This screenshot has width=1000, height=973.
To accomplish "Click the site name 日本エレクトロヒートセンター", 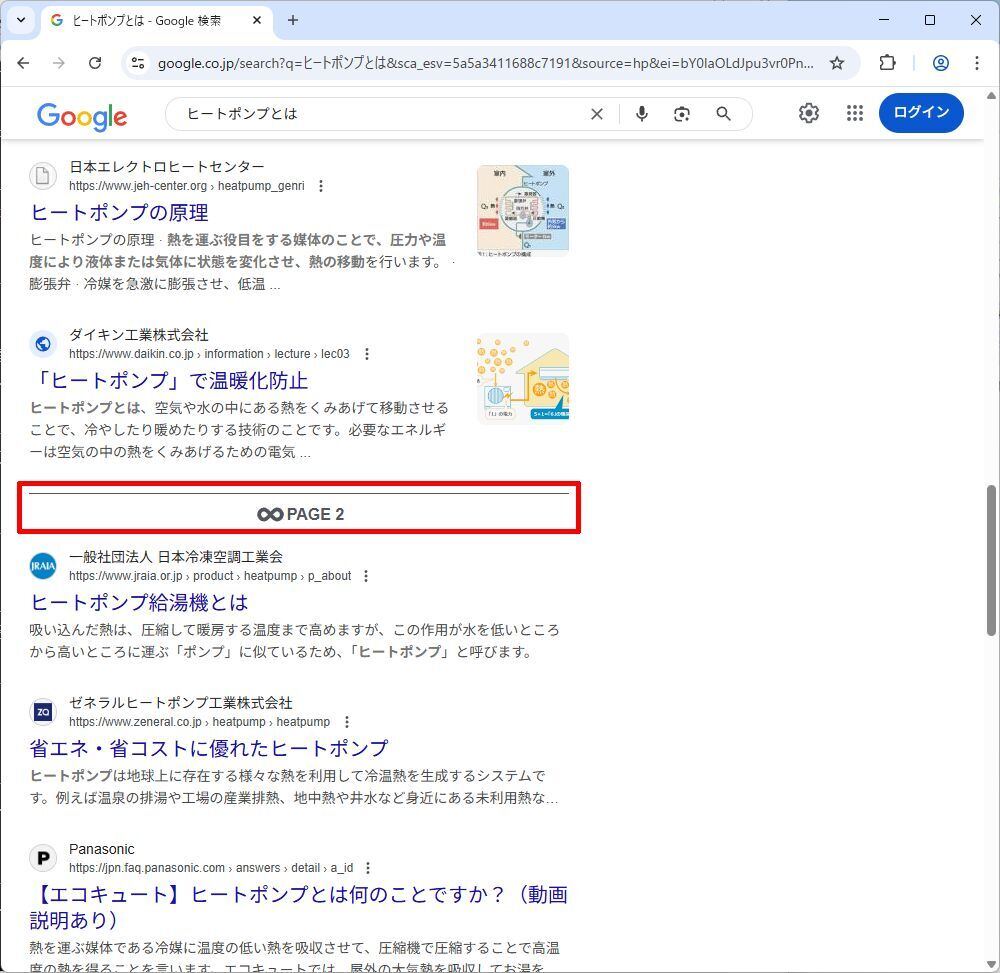I will pos(166,166).
